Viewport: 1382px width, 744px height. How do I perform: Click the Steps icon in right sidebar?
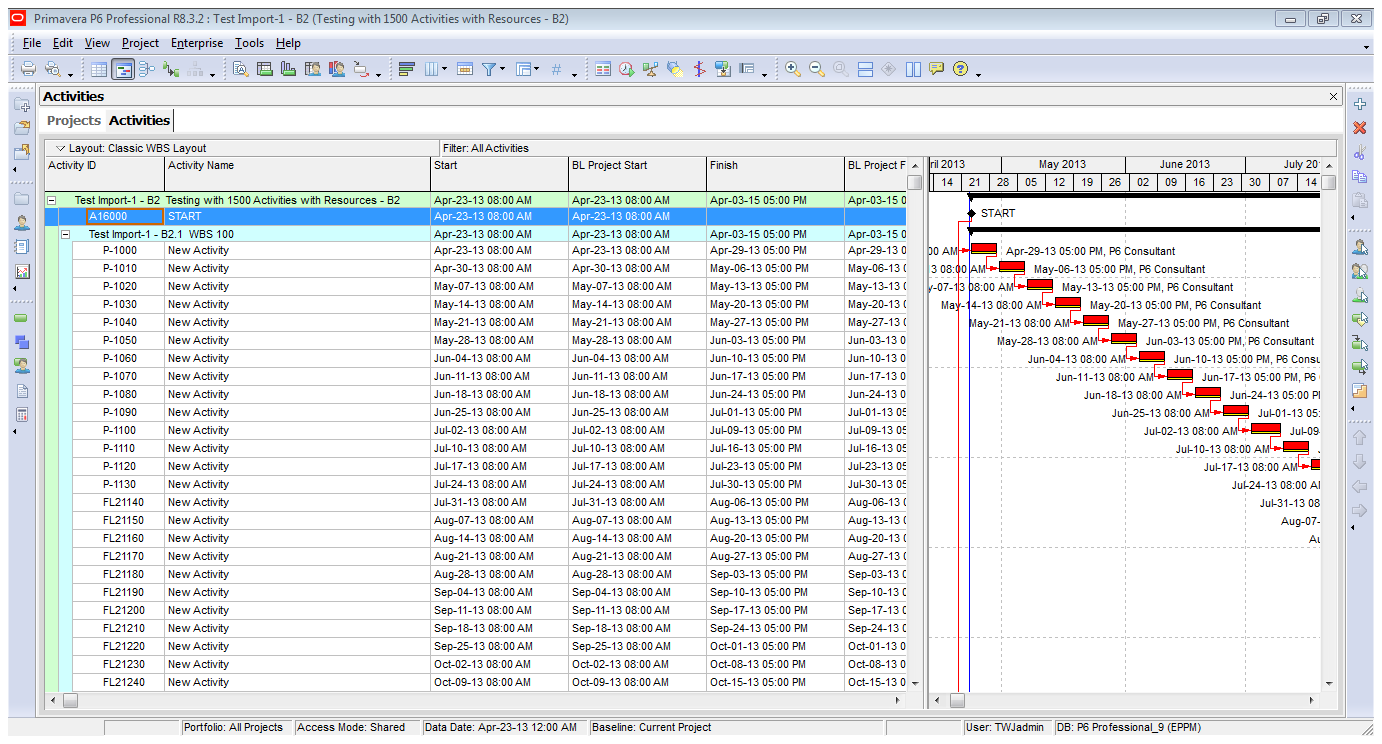(x=1359, y=390)
